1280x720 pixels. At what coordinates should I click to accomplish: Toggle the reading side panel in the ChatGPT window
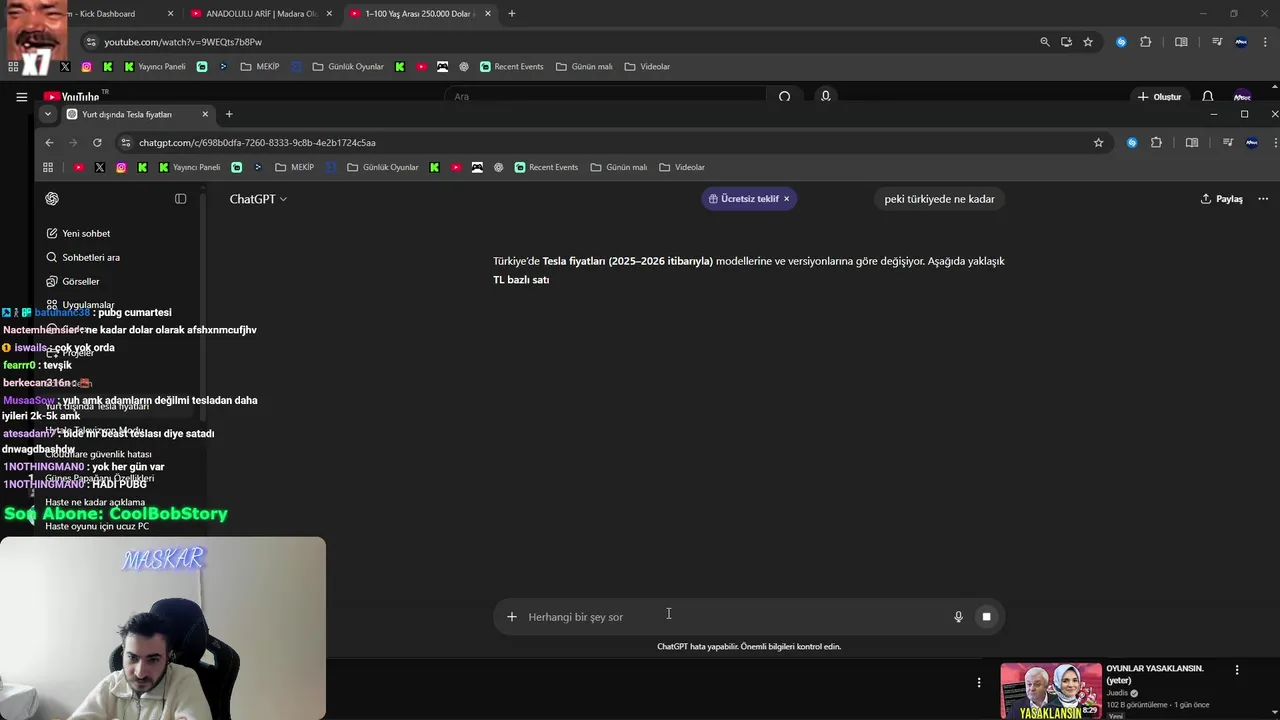[1192, 143]
